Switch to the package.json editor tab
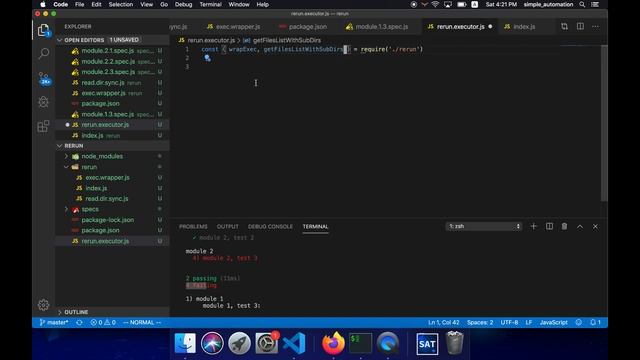 coord(303,27)
